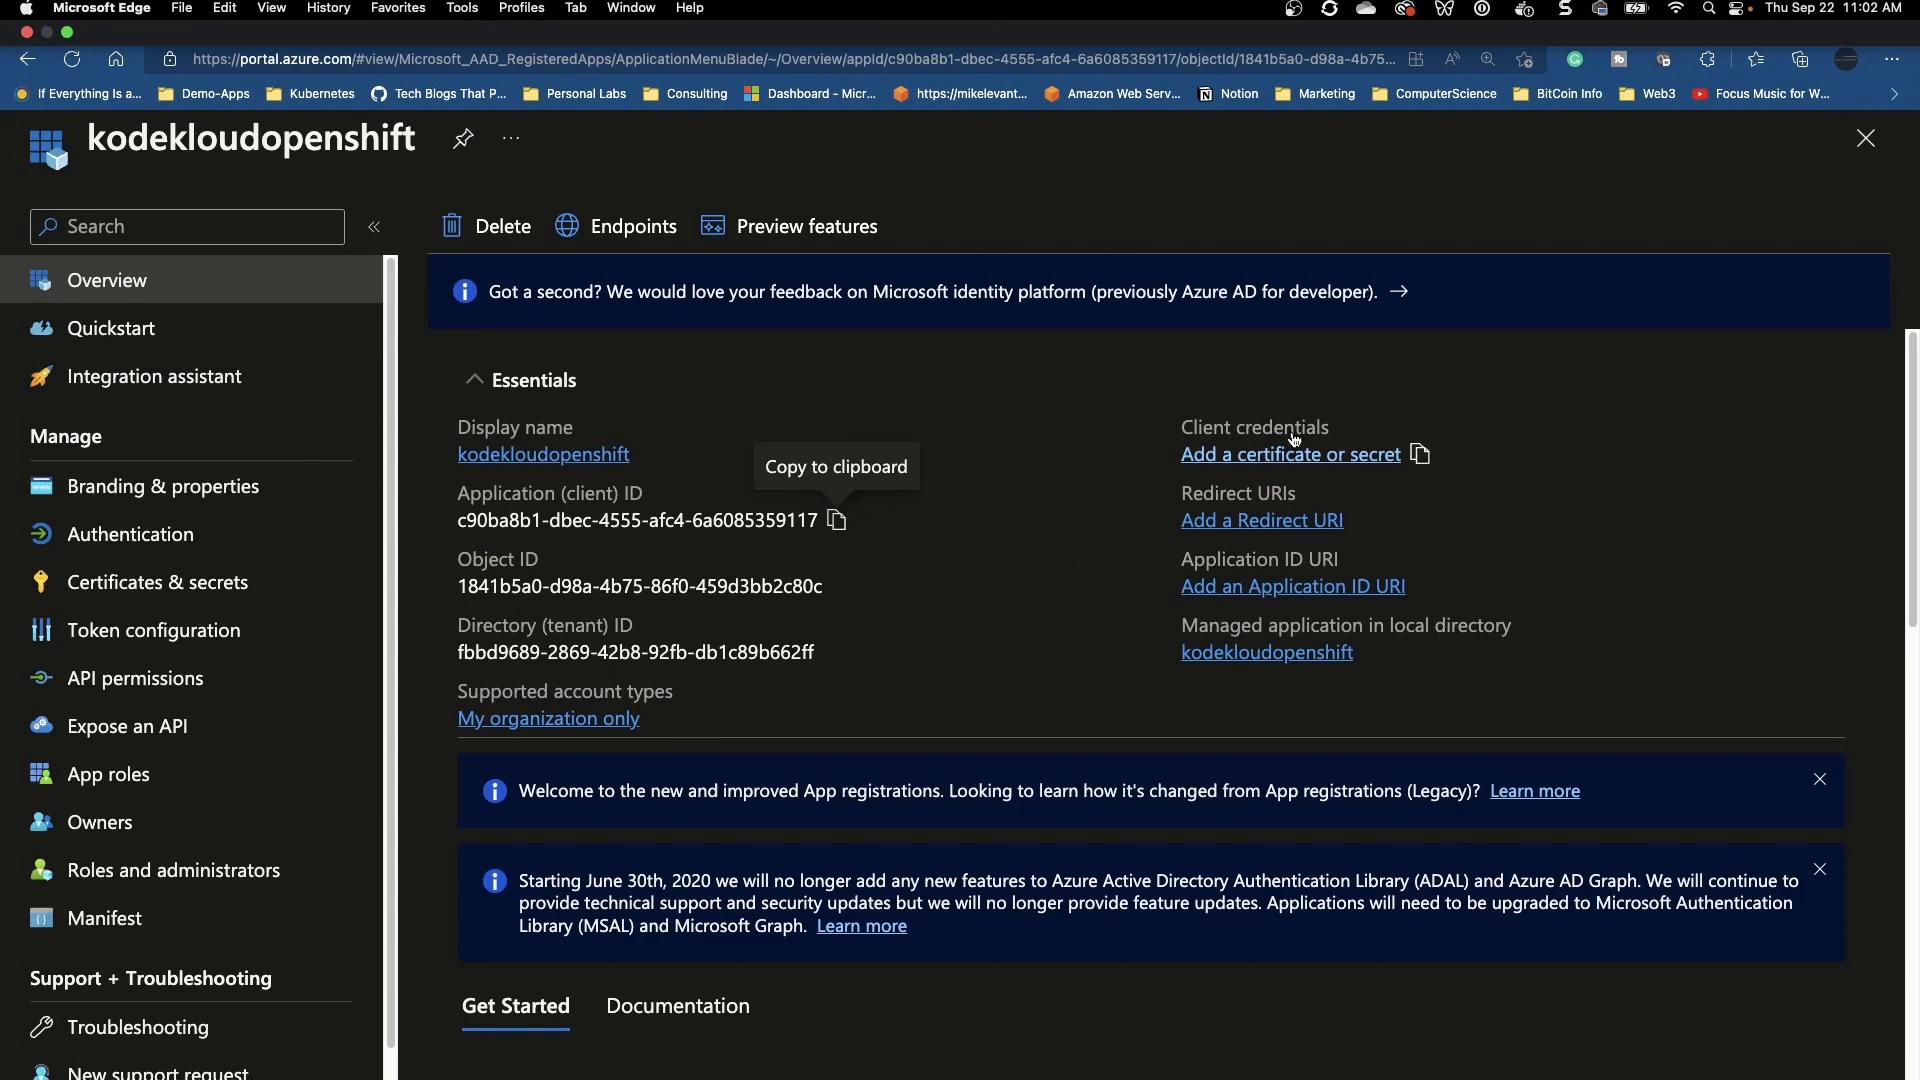Image resolution: width=1920 pixels, height=1080 pixels.
Task: Open Edge settings and more menu
Action: pyautogui.click(x=1891, y=59)
